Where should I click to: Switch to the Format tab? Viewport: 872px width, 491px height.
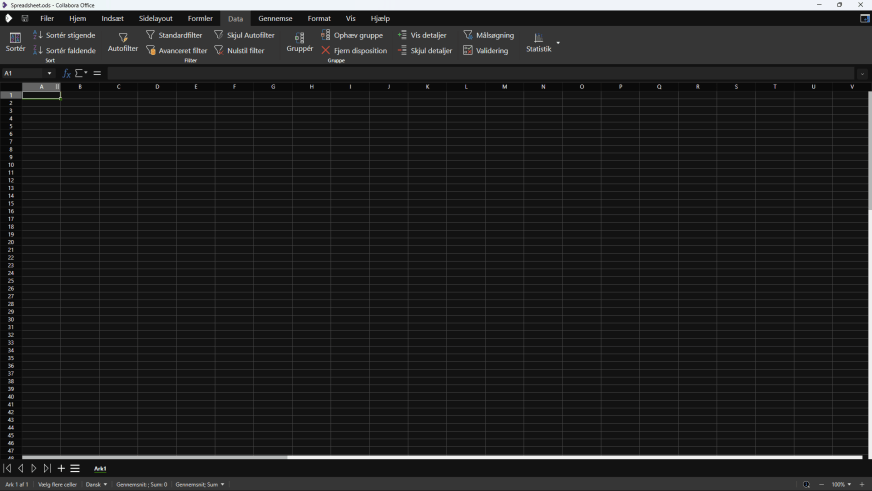coord(319,18)
